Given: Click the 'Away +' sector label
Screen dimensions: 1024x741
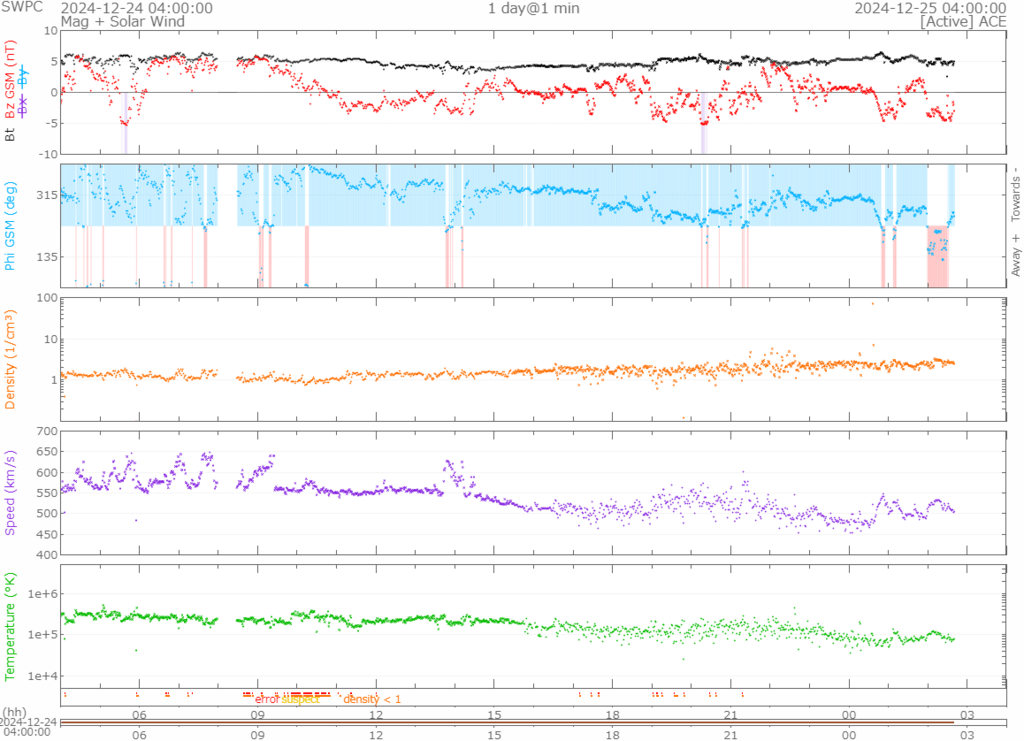Looking at the screenshot, I should (1016, 255).
